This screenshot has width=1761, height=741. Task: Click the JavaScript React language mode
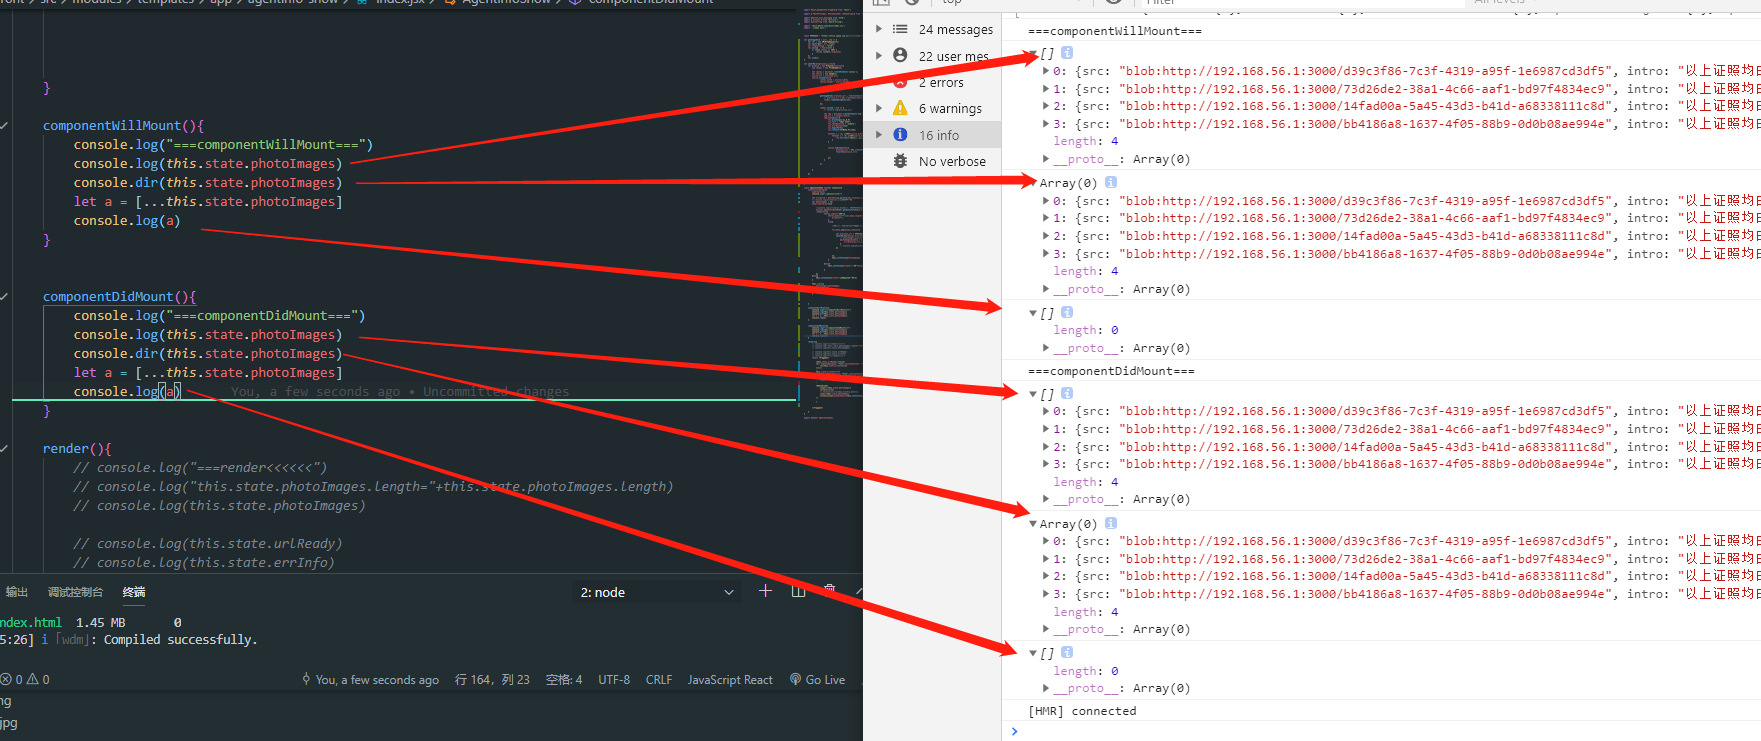[729, 679]
